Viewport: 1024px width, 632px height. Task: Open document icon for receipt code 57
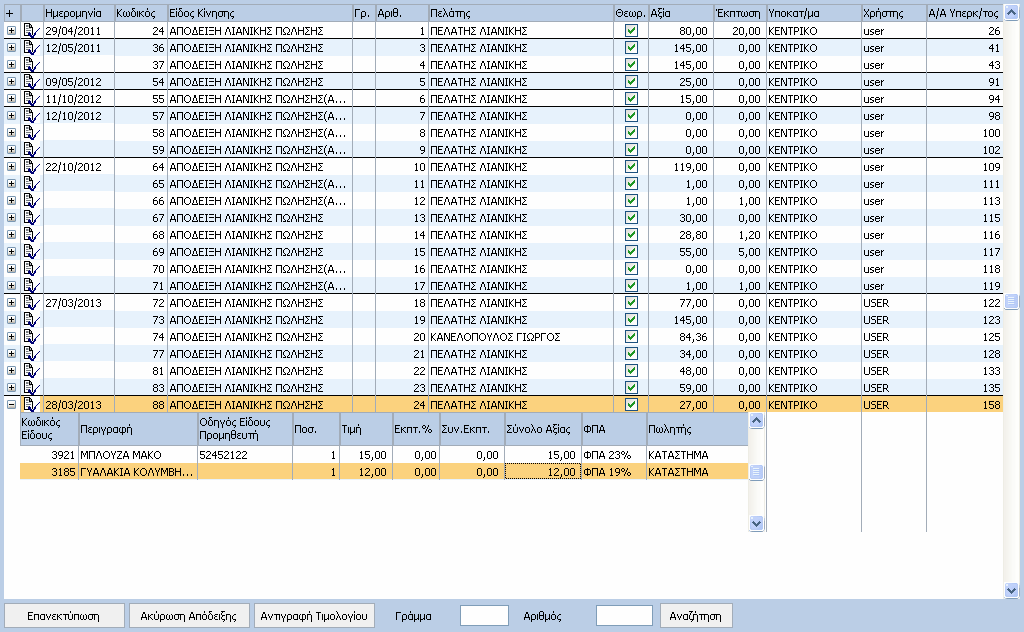pyautogui.click(x=31, y=116)
